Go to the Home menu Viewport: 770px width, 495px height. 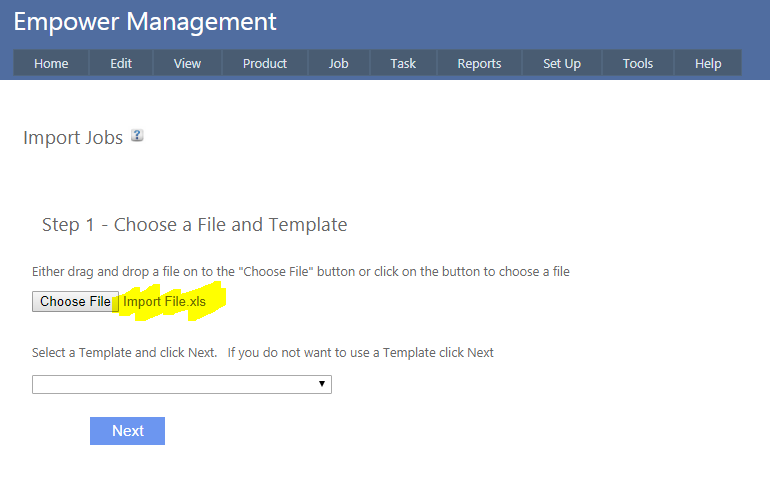(51, 63)
